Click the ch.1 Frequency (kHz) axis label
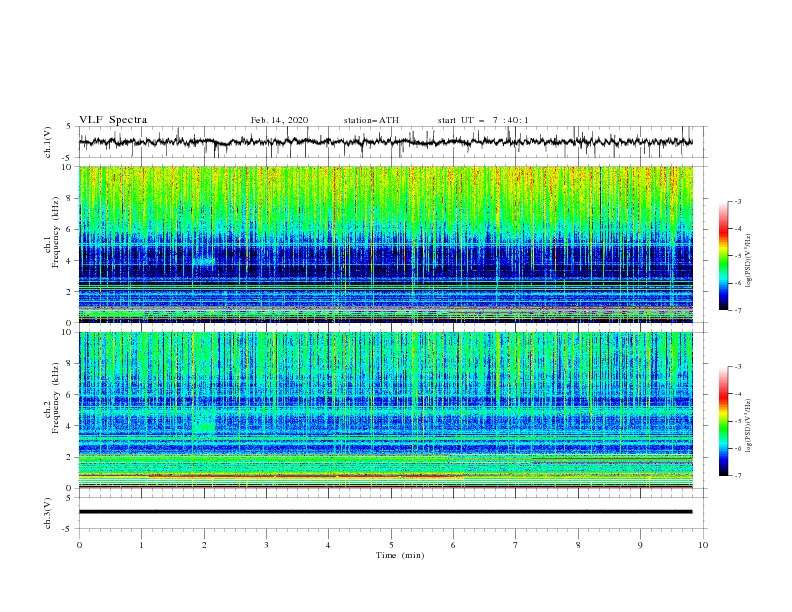This screenshot has height=612, width=792. [x=51, y=233]
